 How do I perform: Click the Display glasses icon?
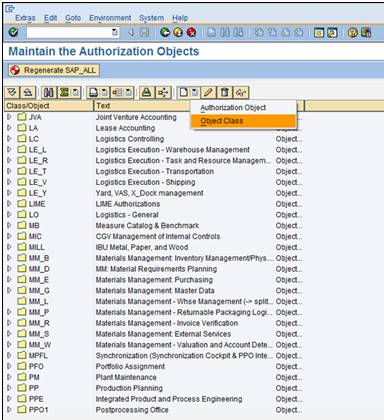coord(241,92)
